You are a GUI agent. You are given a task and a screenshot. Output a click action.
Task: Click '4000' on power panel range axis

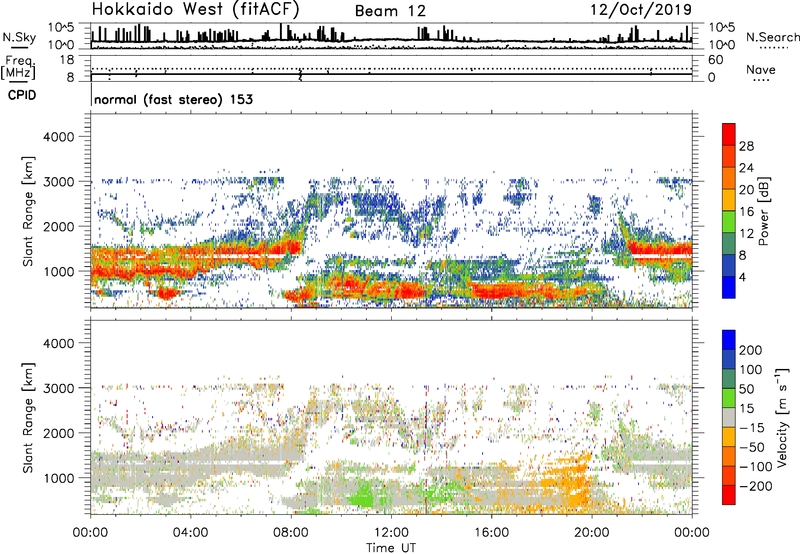pos(58,137)
